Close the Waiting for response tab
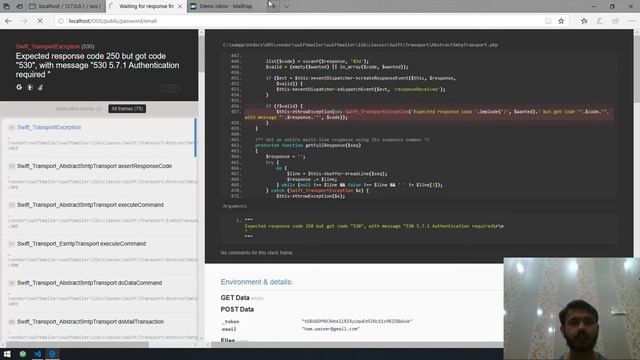 pos(180,6)
